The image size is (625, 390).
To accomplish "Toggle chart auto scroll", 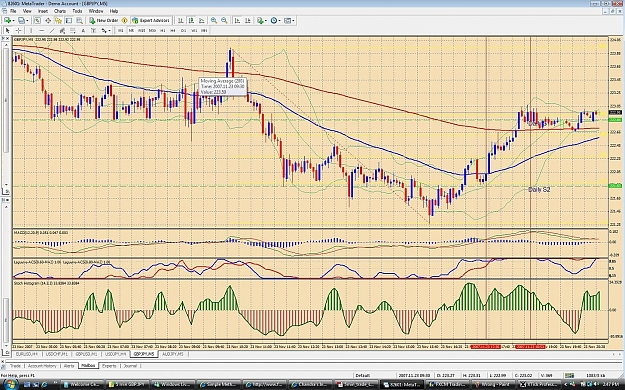I will pos(237,20).
